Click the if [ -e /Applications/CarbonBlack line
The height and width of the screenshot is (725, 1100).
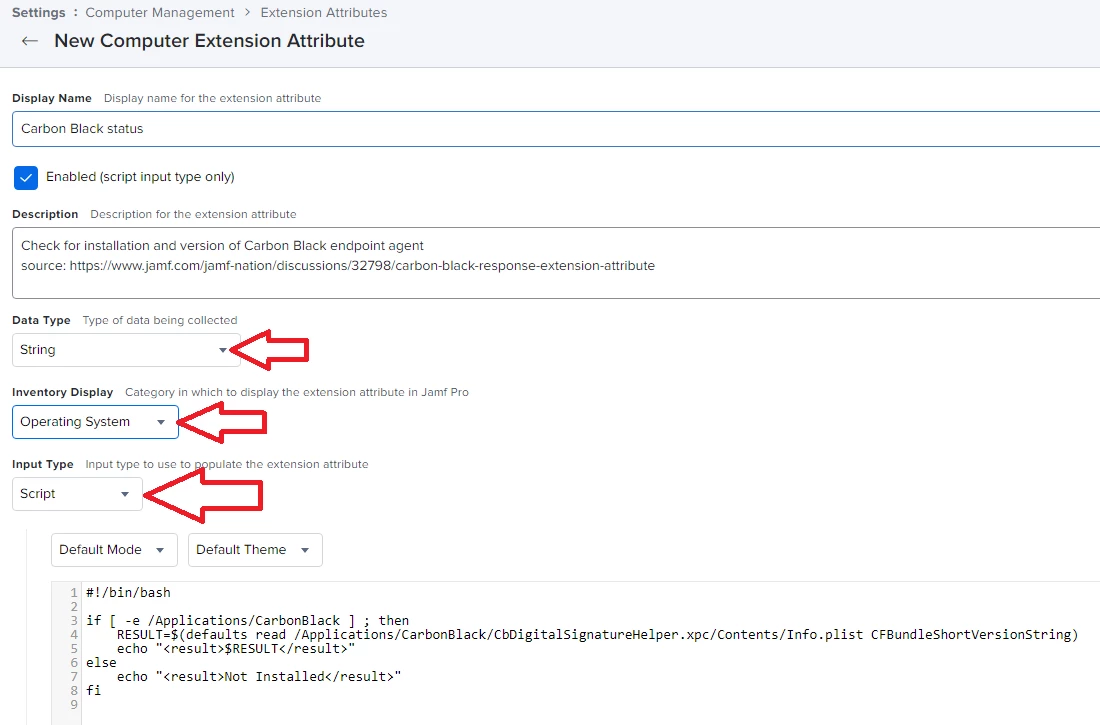pyautogui.click(x=248, y=620)
